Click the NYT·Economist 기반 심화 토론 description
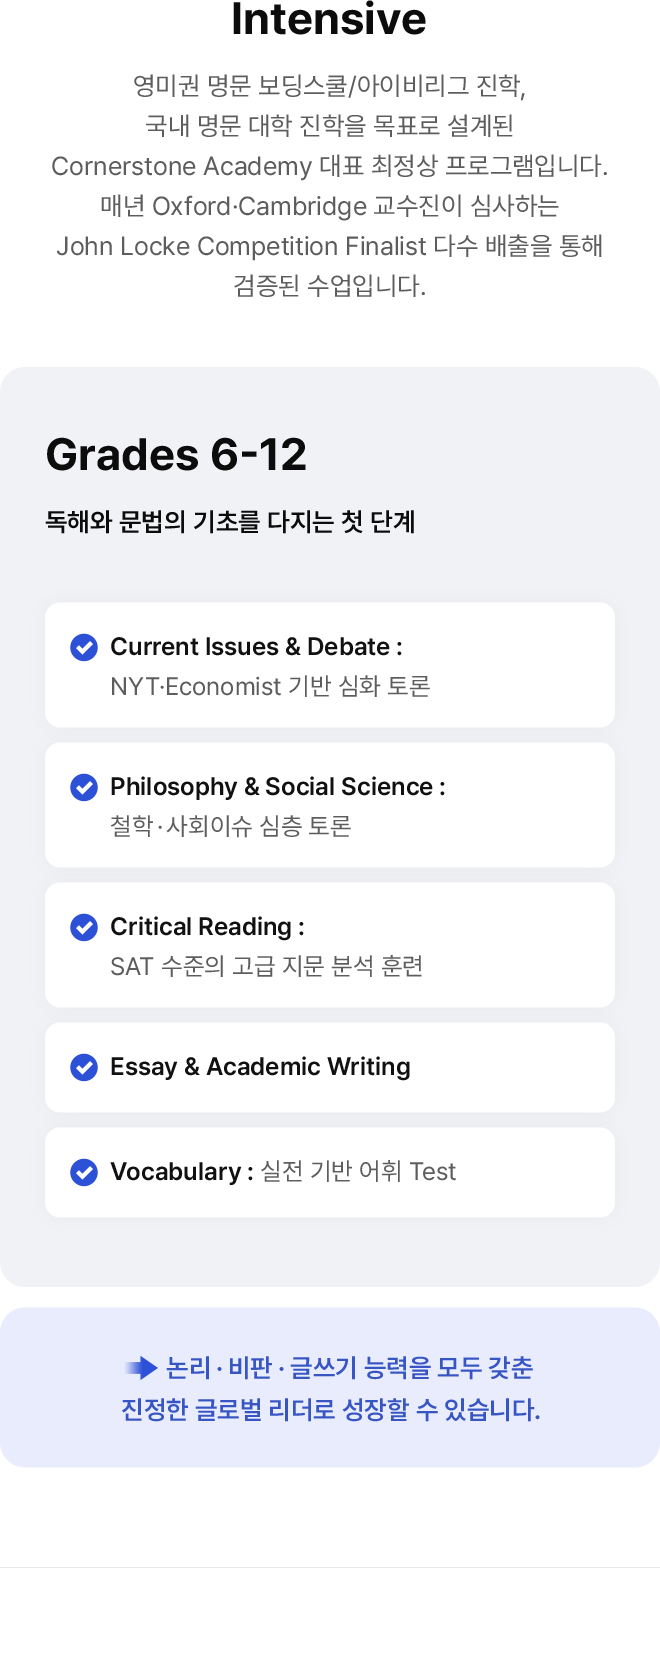Image resolution: width=660 pixels, height=1669 pixels. pos(270,687)
